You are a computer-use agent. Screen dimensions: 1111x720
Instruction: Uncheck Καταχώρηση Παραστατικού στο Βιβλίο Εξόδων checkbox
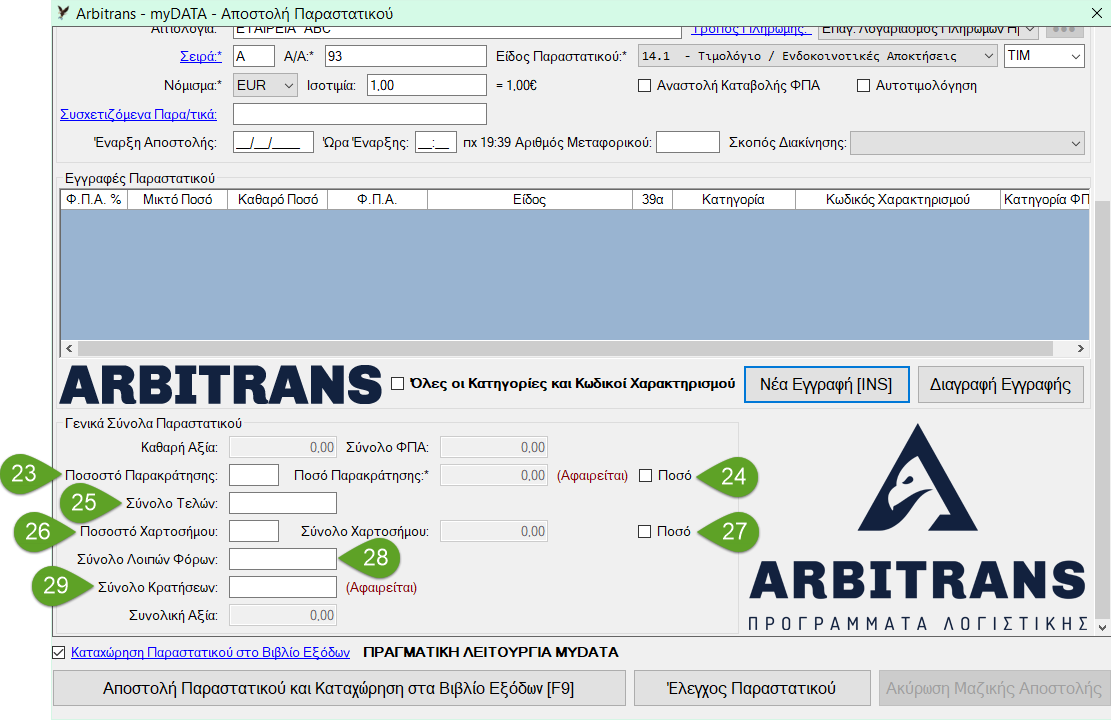click(x=59, y=653)
